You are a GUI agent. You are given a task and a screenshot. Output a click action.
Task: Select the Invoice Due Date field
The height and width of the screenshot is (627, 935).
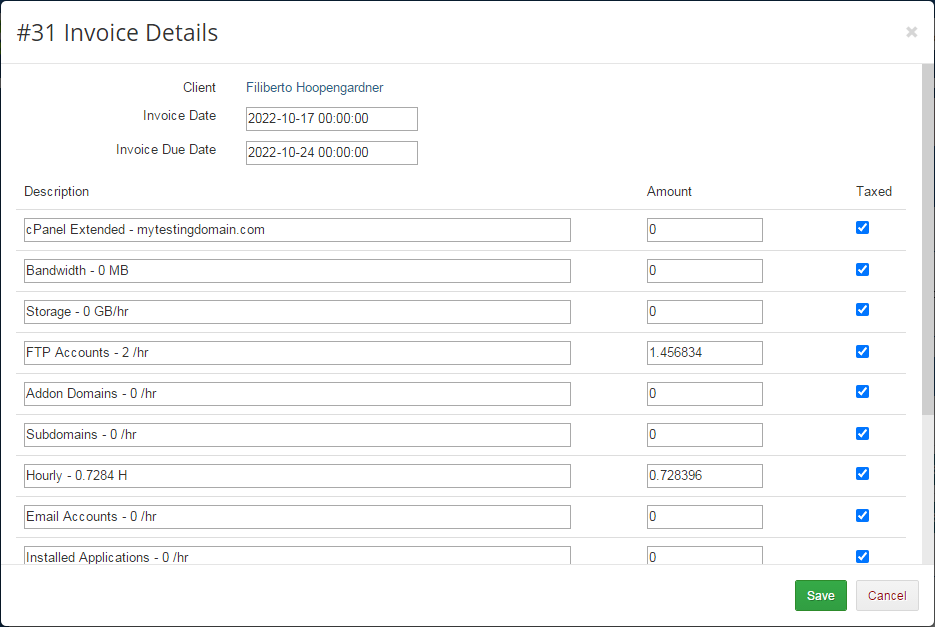click(x=331, y=152)
